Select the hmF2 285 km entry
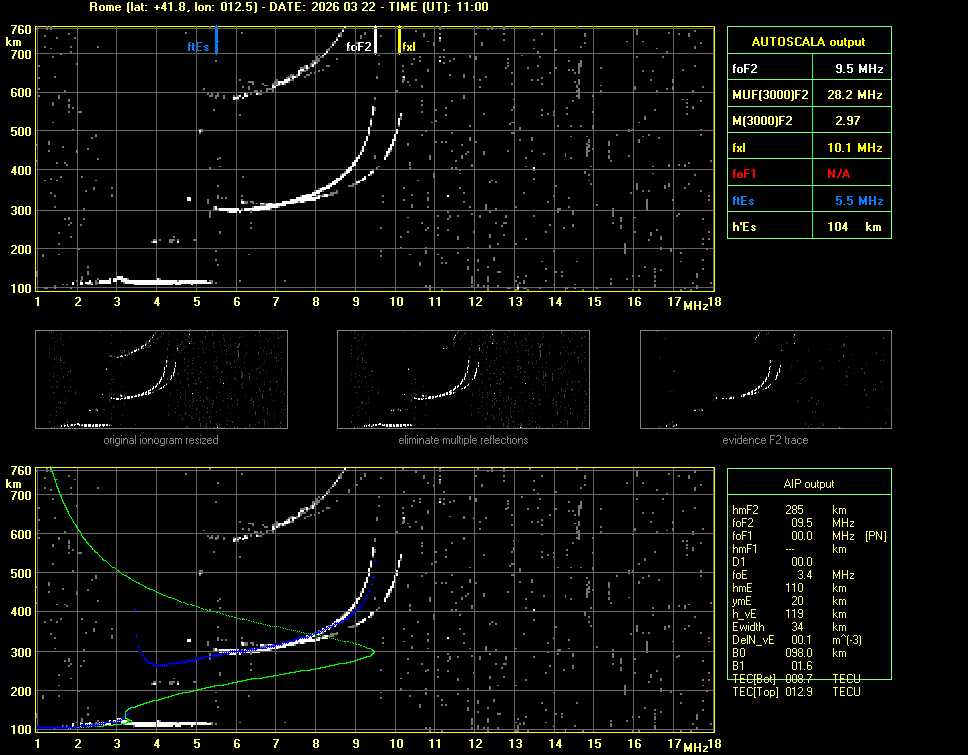The width and height of the screenshot is (968, 755). (796, 510)
